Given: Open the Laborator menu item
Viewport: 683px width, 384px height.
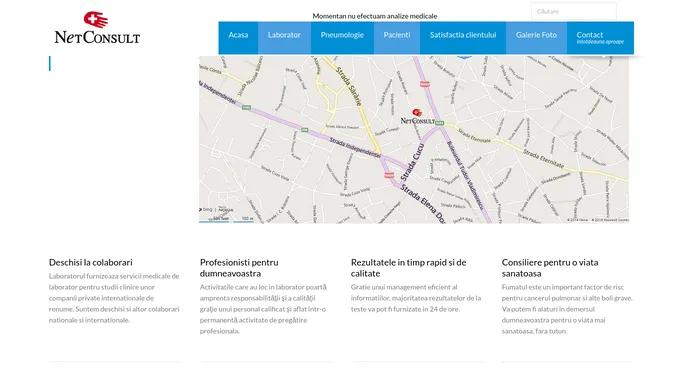Looking at the screenshot, I should coord(284,38).
